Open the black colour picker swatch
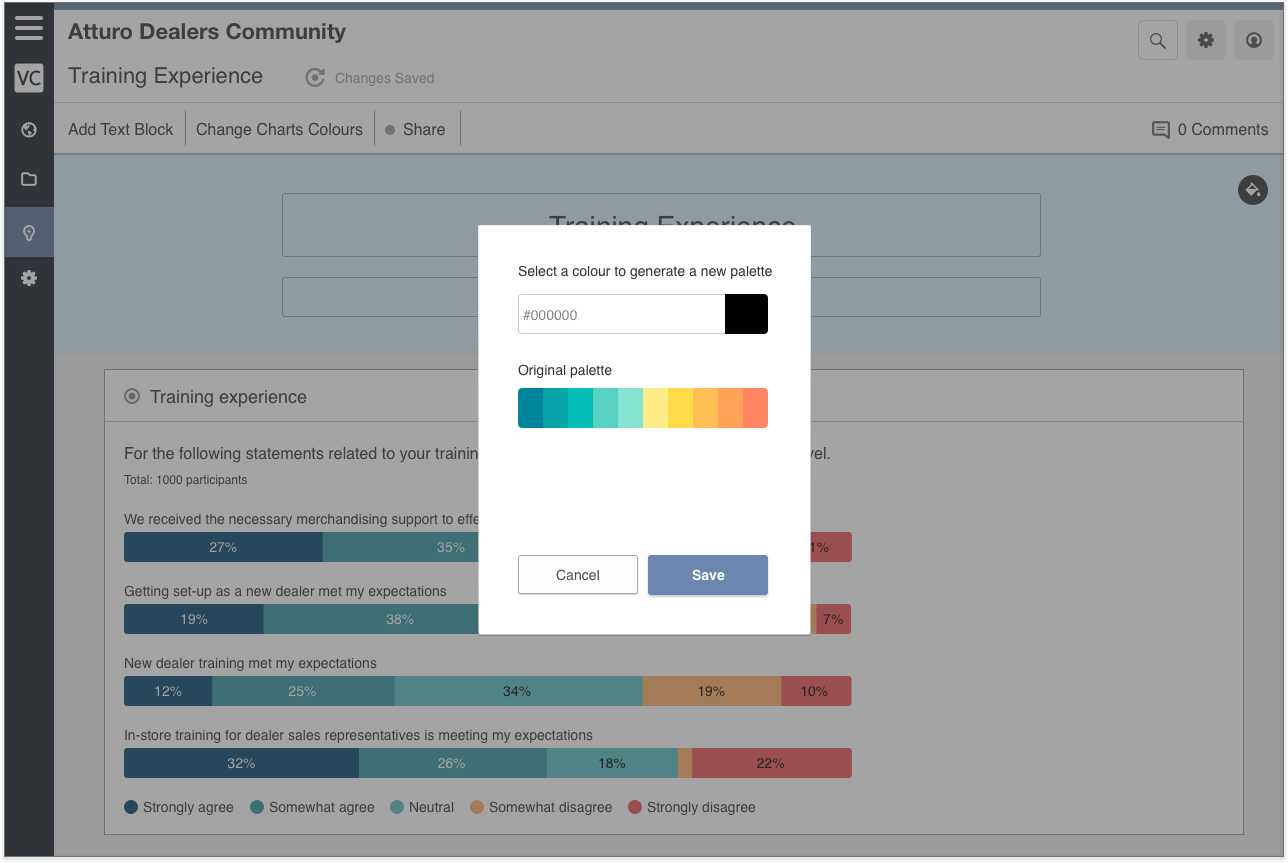Screen dimensions: 1288x863 [x=746, y=314]
